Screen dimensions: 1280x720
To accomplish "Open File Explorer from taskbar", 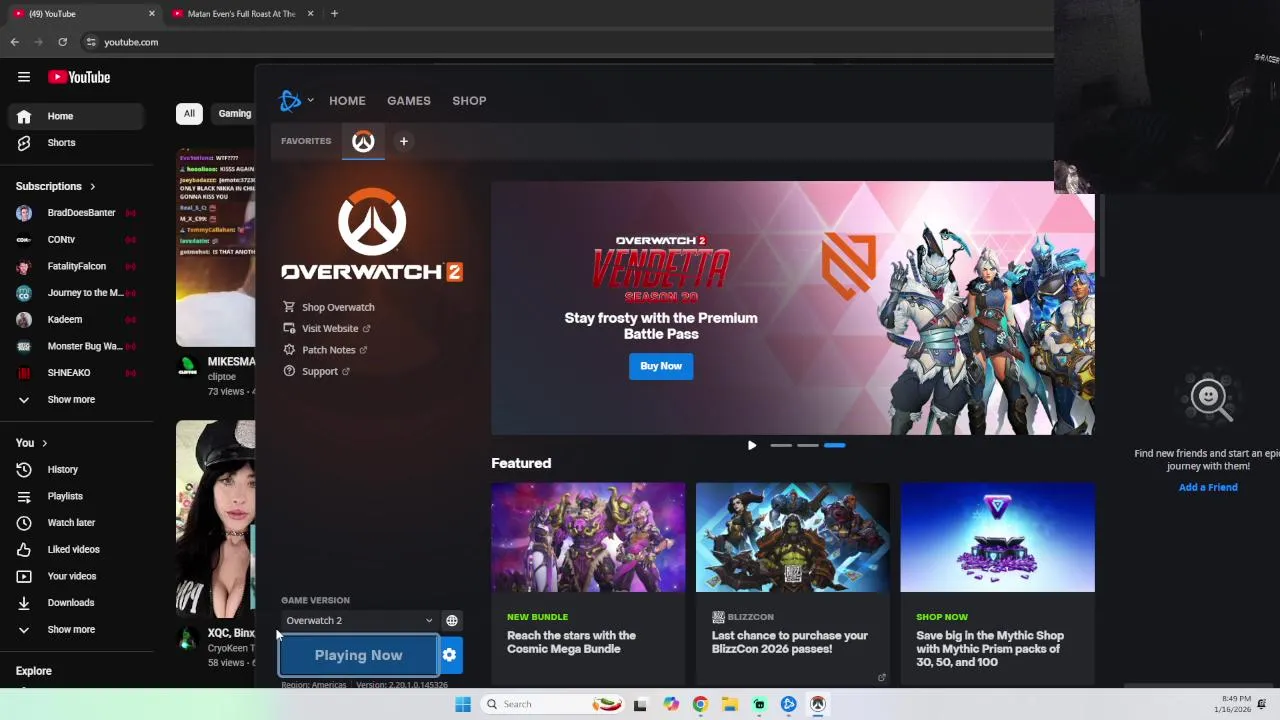I will (730, 704).
